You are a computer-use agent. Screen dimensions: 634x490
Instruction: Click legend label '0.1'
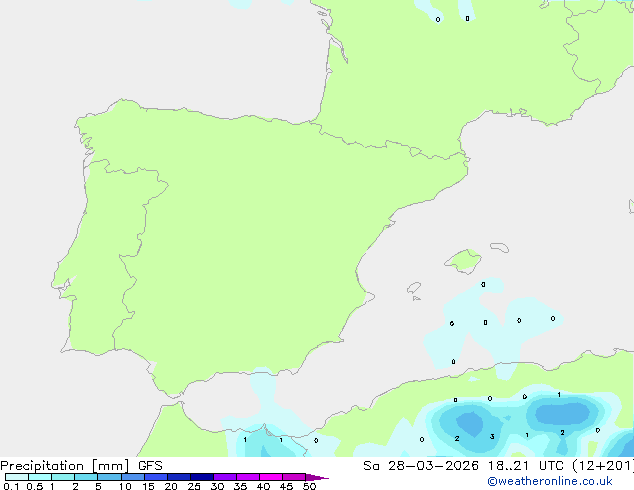point(11,486)
